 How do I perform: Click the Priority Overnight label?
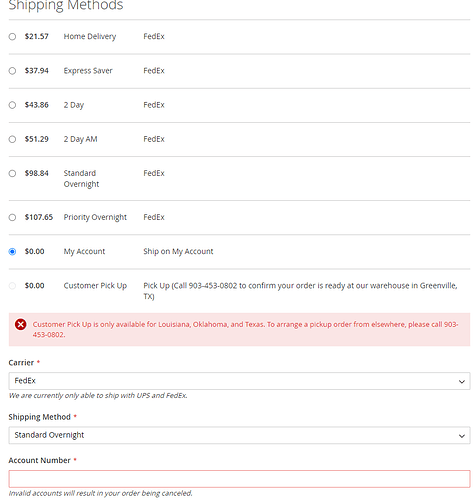95,217
